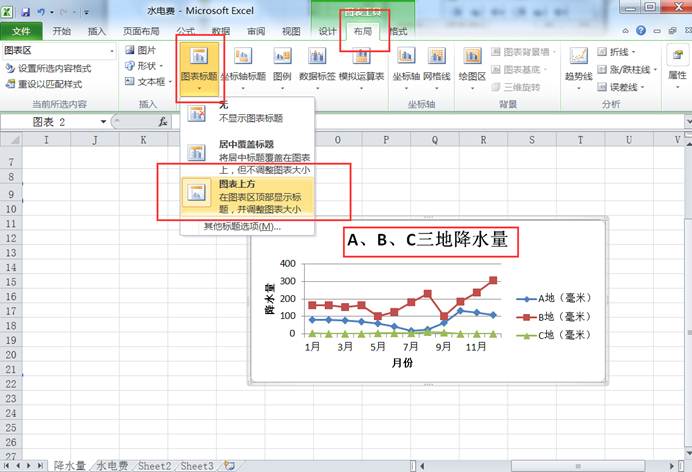The width and height of the screenshot is (692, 472).
Task: Click 其他标题选项 more title options
Action: coord(242,226)
